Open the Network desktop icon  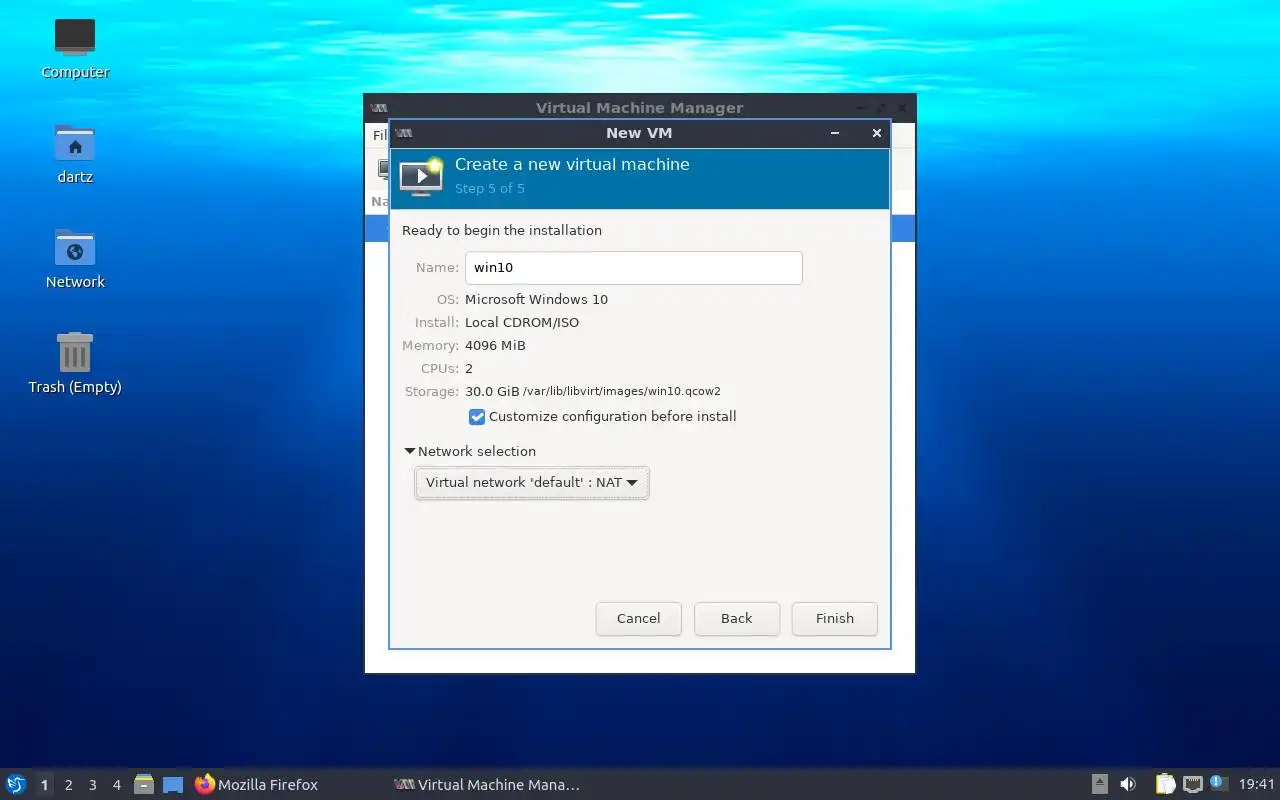75,258
